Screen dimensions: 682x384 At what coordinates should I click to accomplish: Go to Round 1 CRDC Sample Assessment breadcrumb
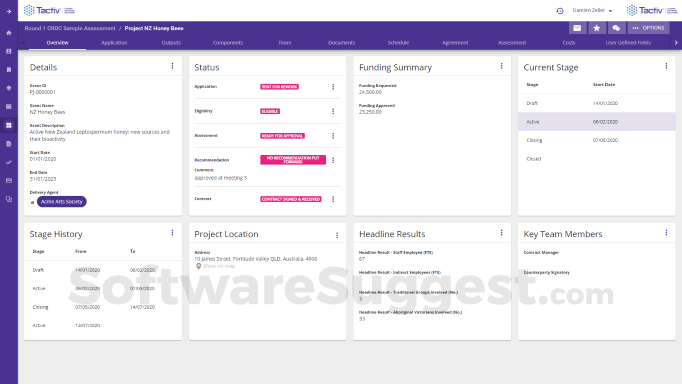tap(70, 28)
